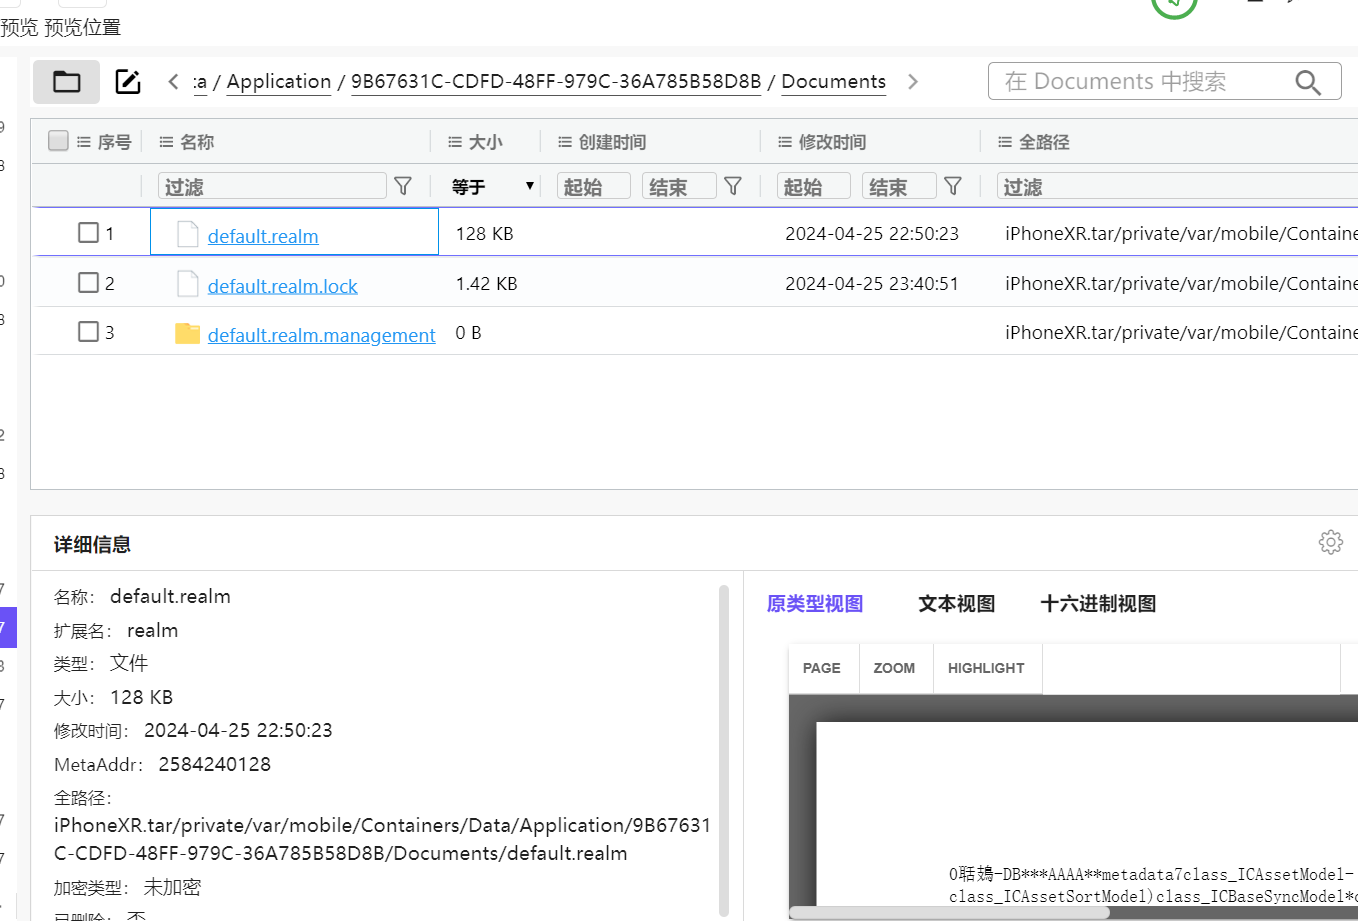Click the 大小 column menu icon
1358x921 pixels.
pos(455,142)
